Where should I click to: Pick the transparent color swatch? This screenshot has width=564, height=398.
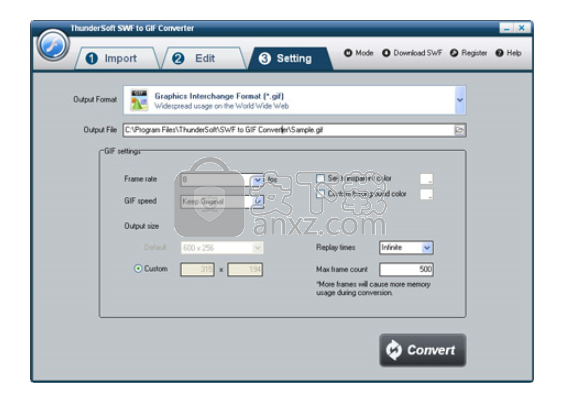point(427,179)
